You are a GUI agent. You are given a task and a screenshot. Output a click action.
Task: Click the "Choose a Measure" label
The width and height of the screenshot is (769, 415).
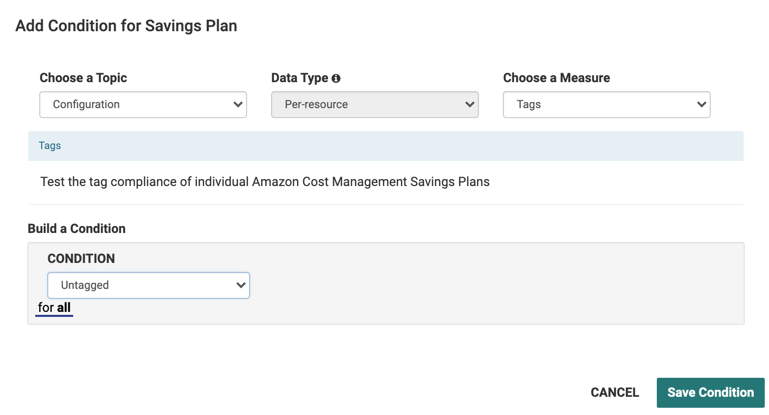pos(556,78)
